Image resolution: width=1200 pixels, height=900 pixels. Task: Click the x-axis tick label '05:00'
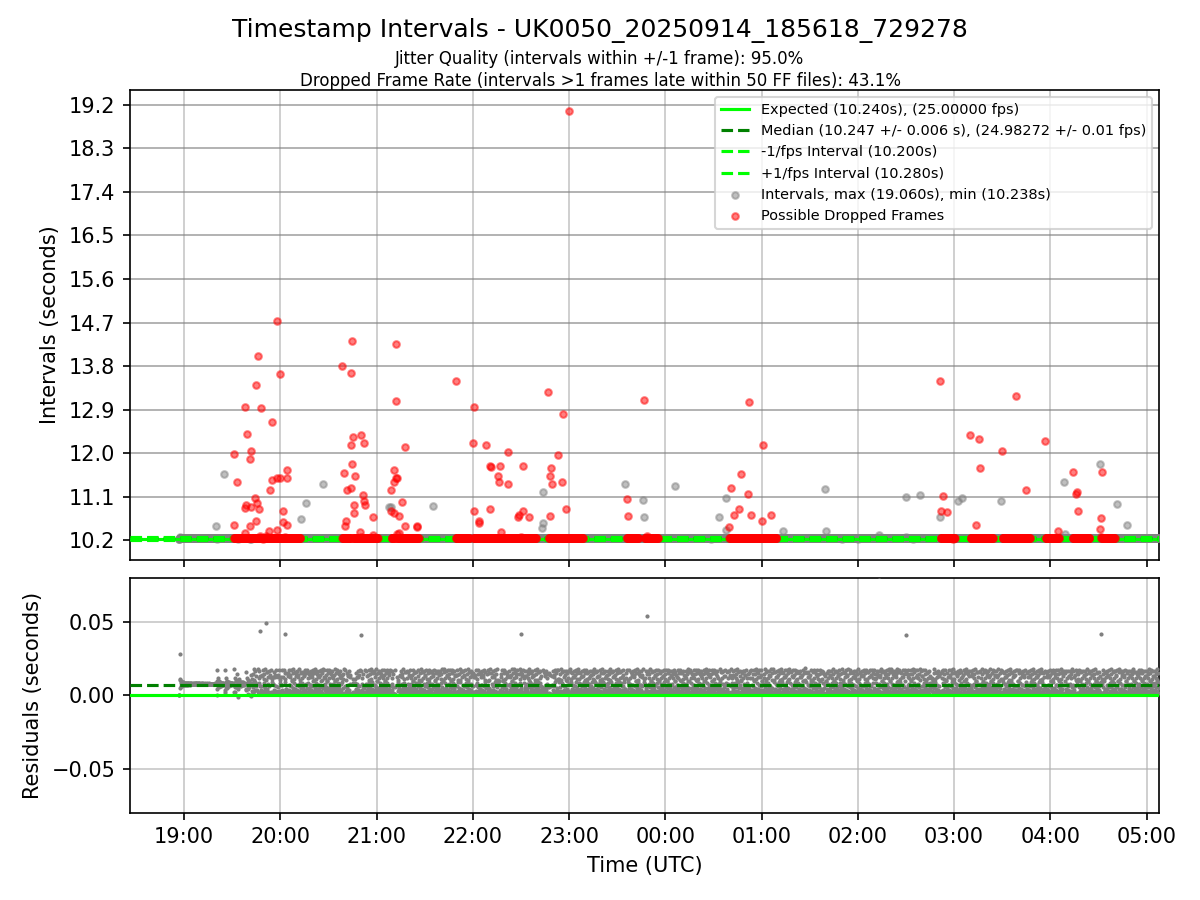(x=1146, y=834)
